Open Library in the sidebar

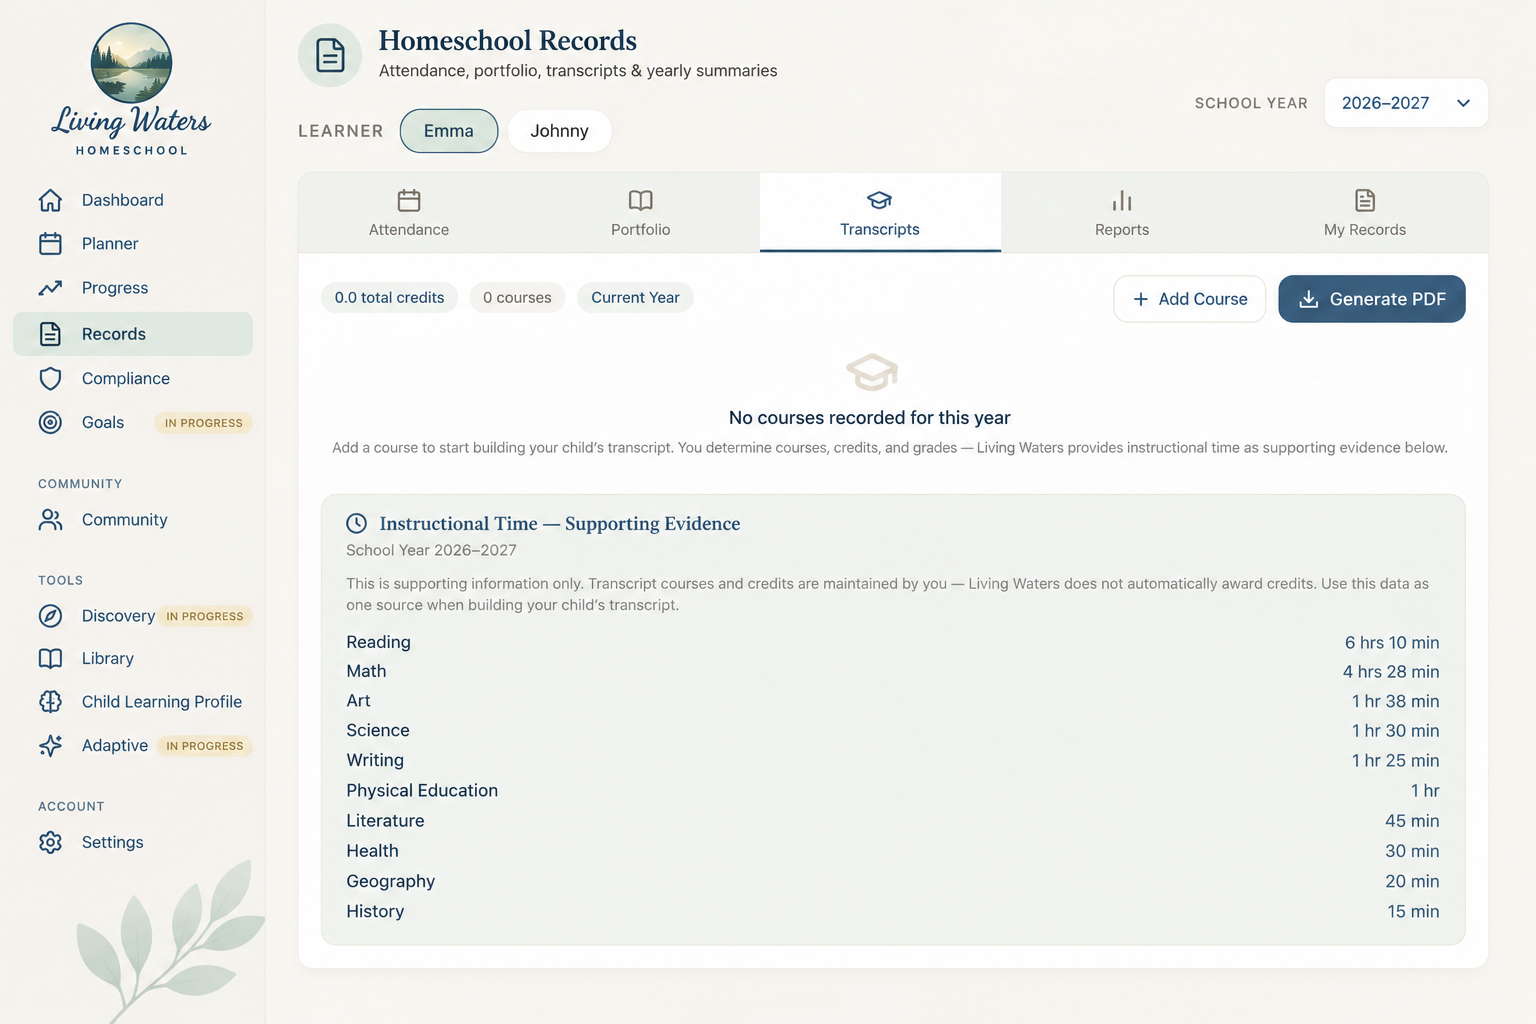click(133, 658)
